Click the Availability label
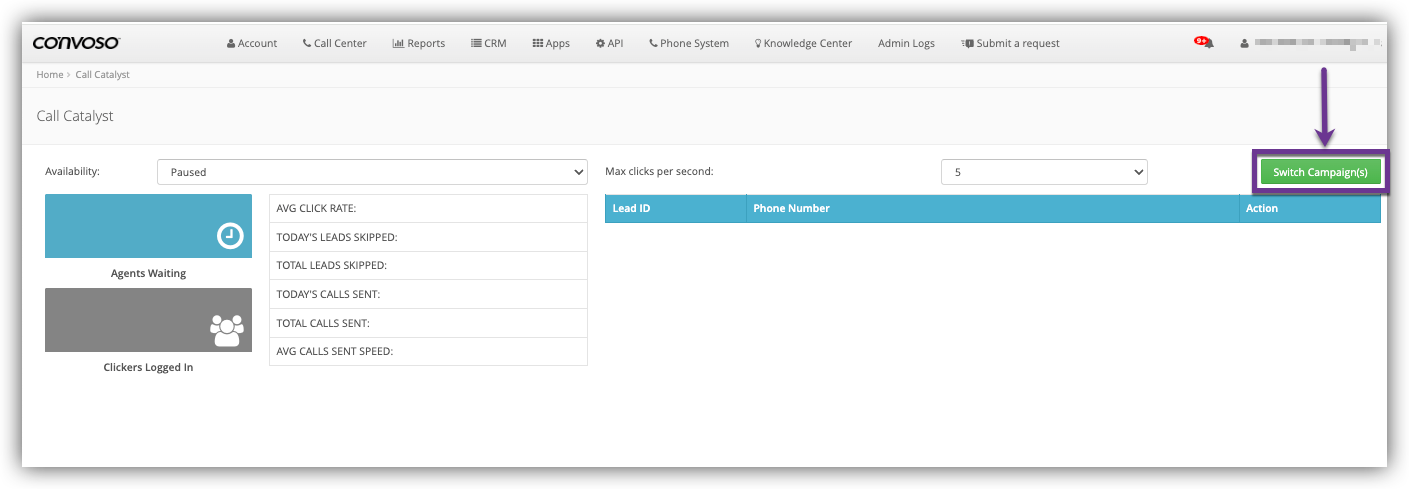 pyautogui.click(x=72, y=171)
